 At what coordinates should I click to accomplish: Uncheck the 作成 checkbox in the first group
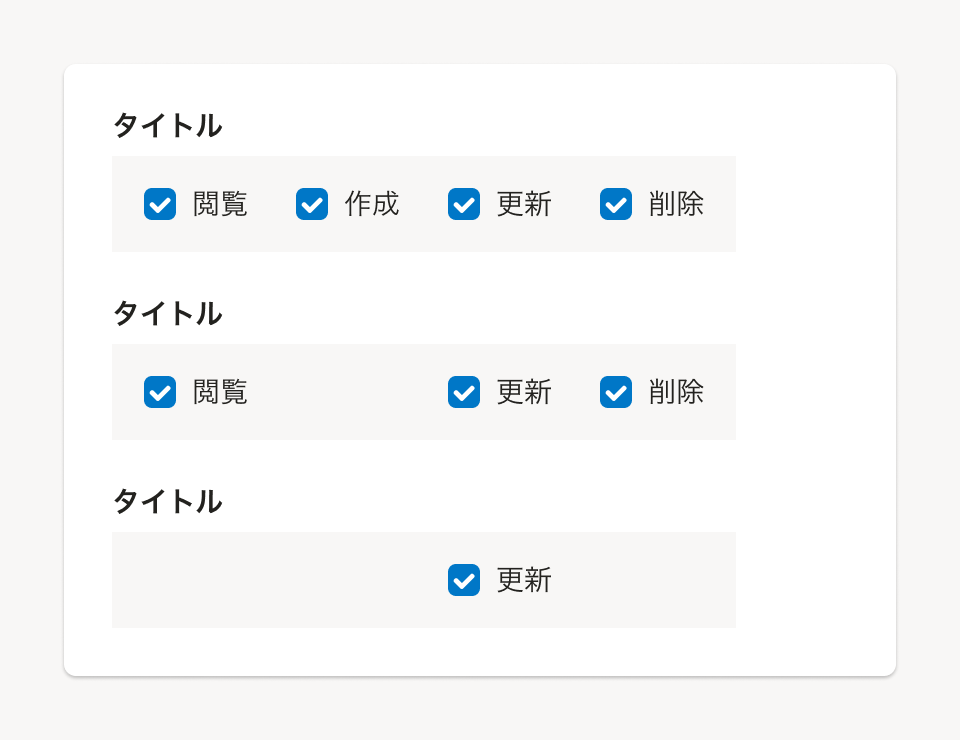coord(312,204)
